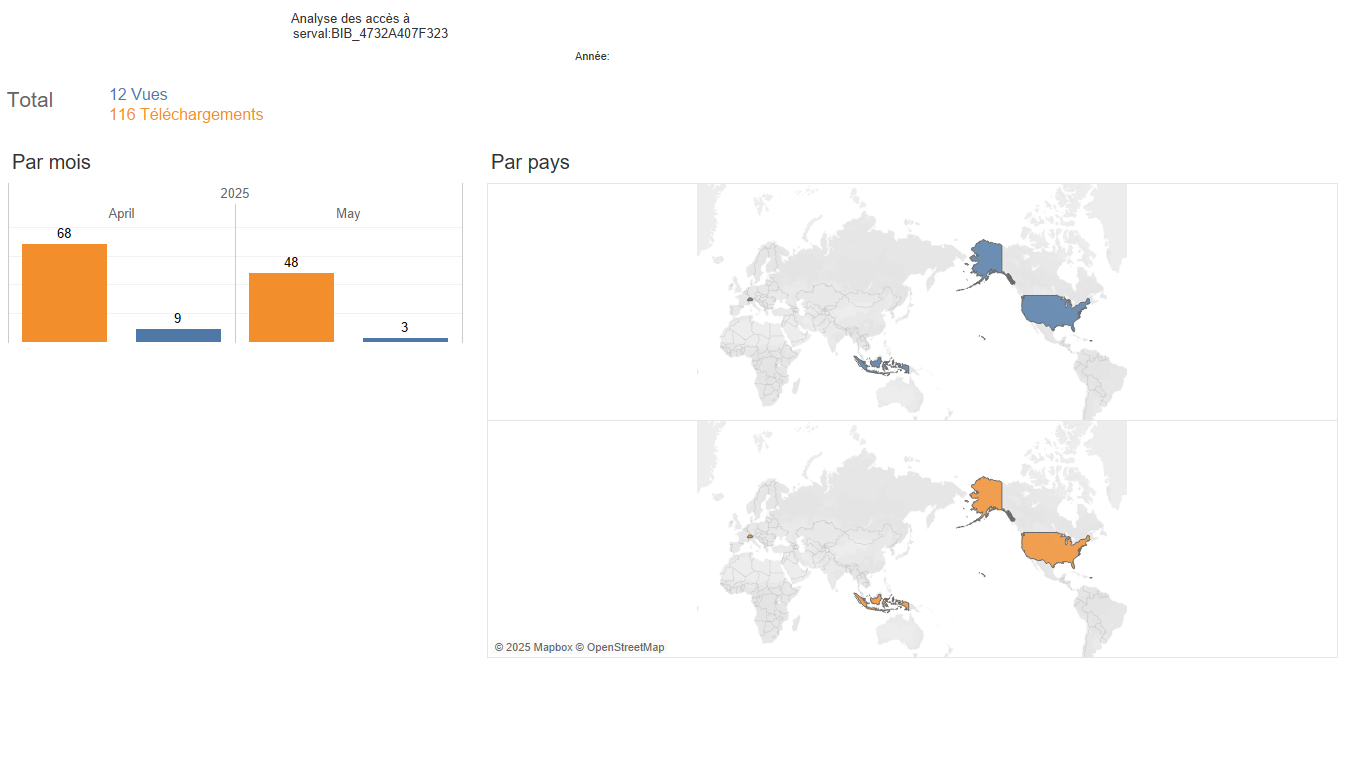The height and width of the screenshot is (768, 1366).
Task: Select orange United States on lower map
Action: (x=1053, y=550)
